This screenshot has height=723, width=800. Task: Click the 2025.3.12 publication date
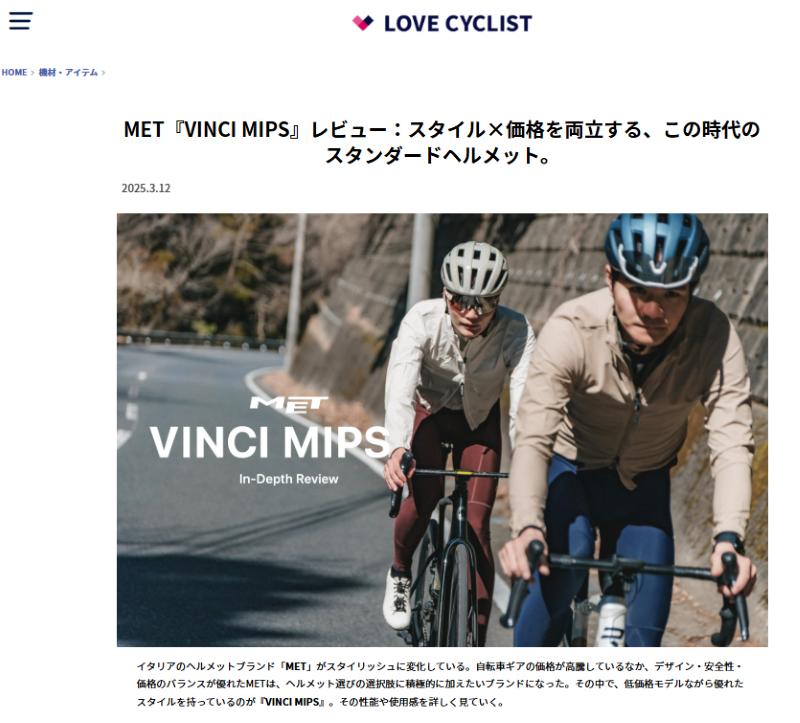146,188
